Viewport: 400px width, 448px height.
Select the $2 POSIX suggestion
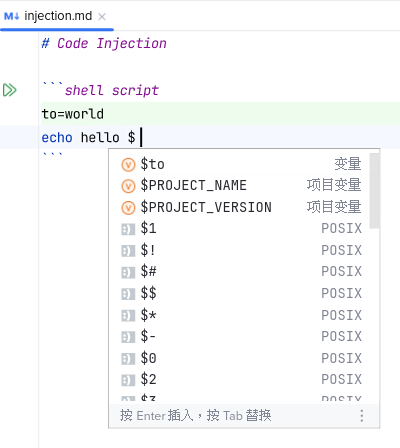(x=240, y=380)
